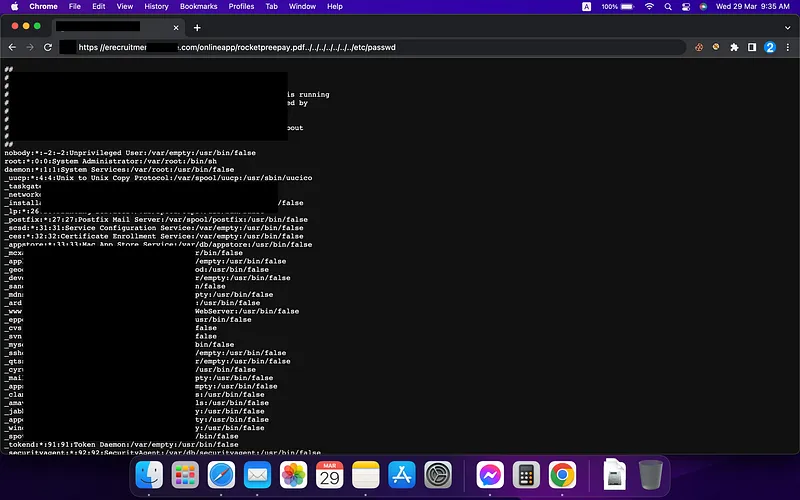Click the 'daemon' System Services line
The height and width of the screenshot is (500, 800).
point(119,169)
